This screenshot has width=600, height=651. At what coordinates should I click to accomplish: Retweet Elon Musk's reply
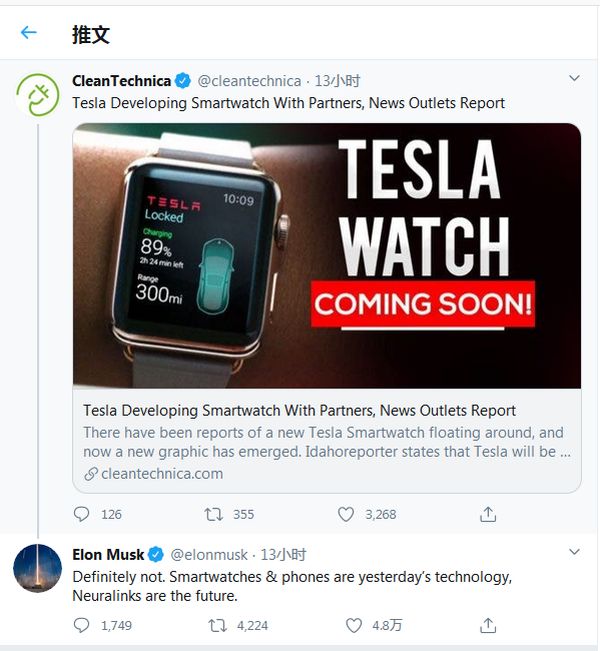pos(217,625)
